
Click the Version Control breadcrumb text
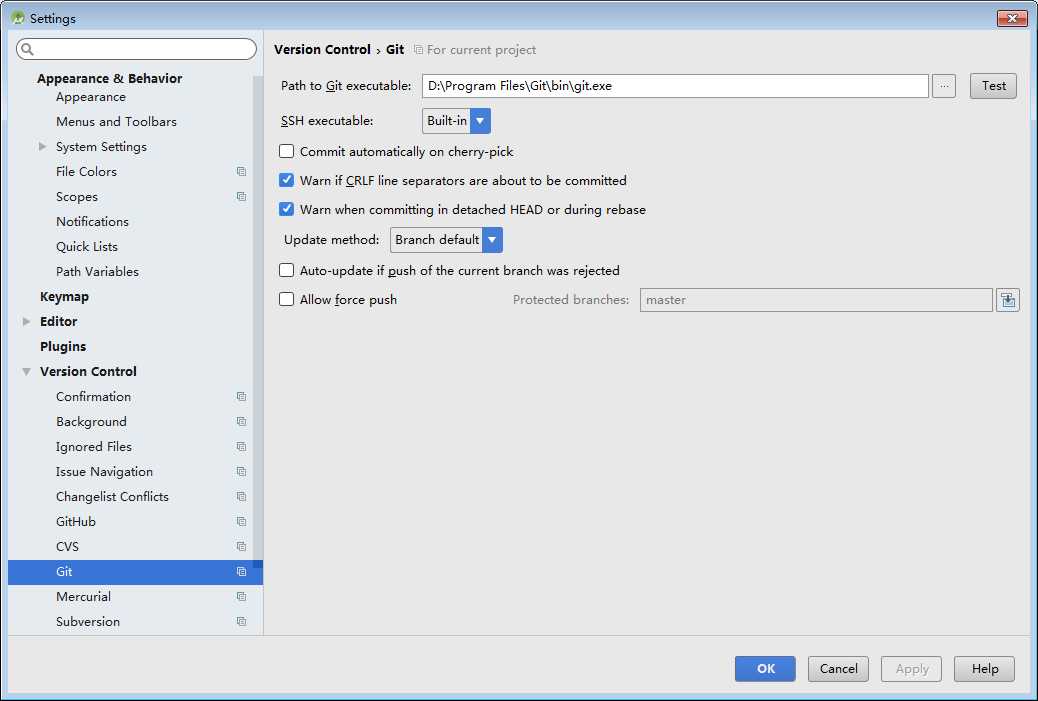[322, 50]
